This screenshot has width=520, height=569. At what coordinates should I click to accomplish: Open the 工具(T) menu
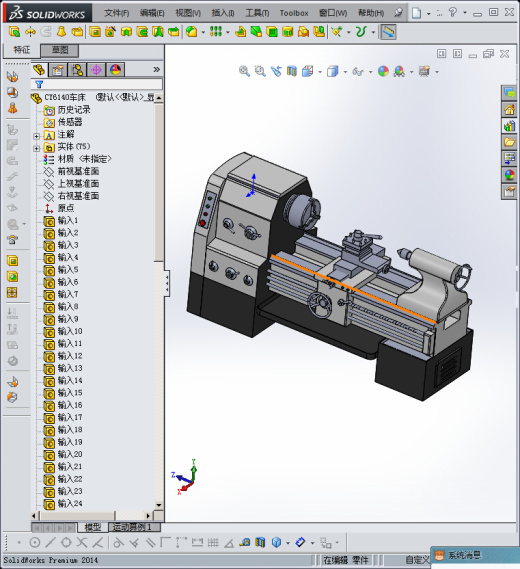pos(257,13)
